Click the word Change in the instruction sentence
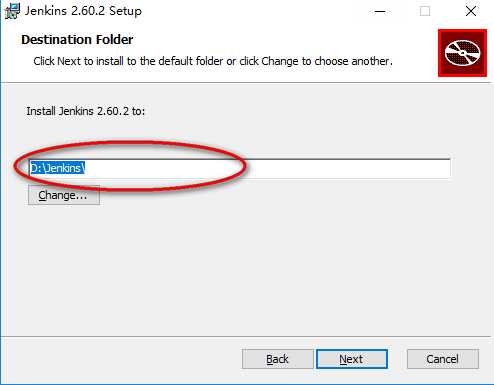 (x=280, y=61)
